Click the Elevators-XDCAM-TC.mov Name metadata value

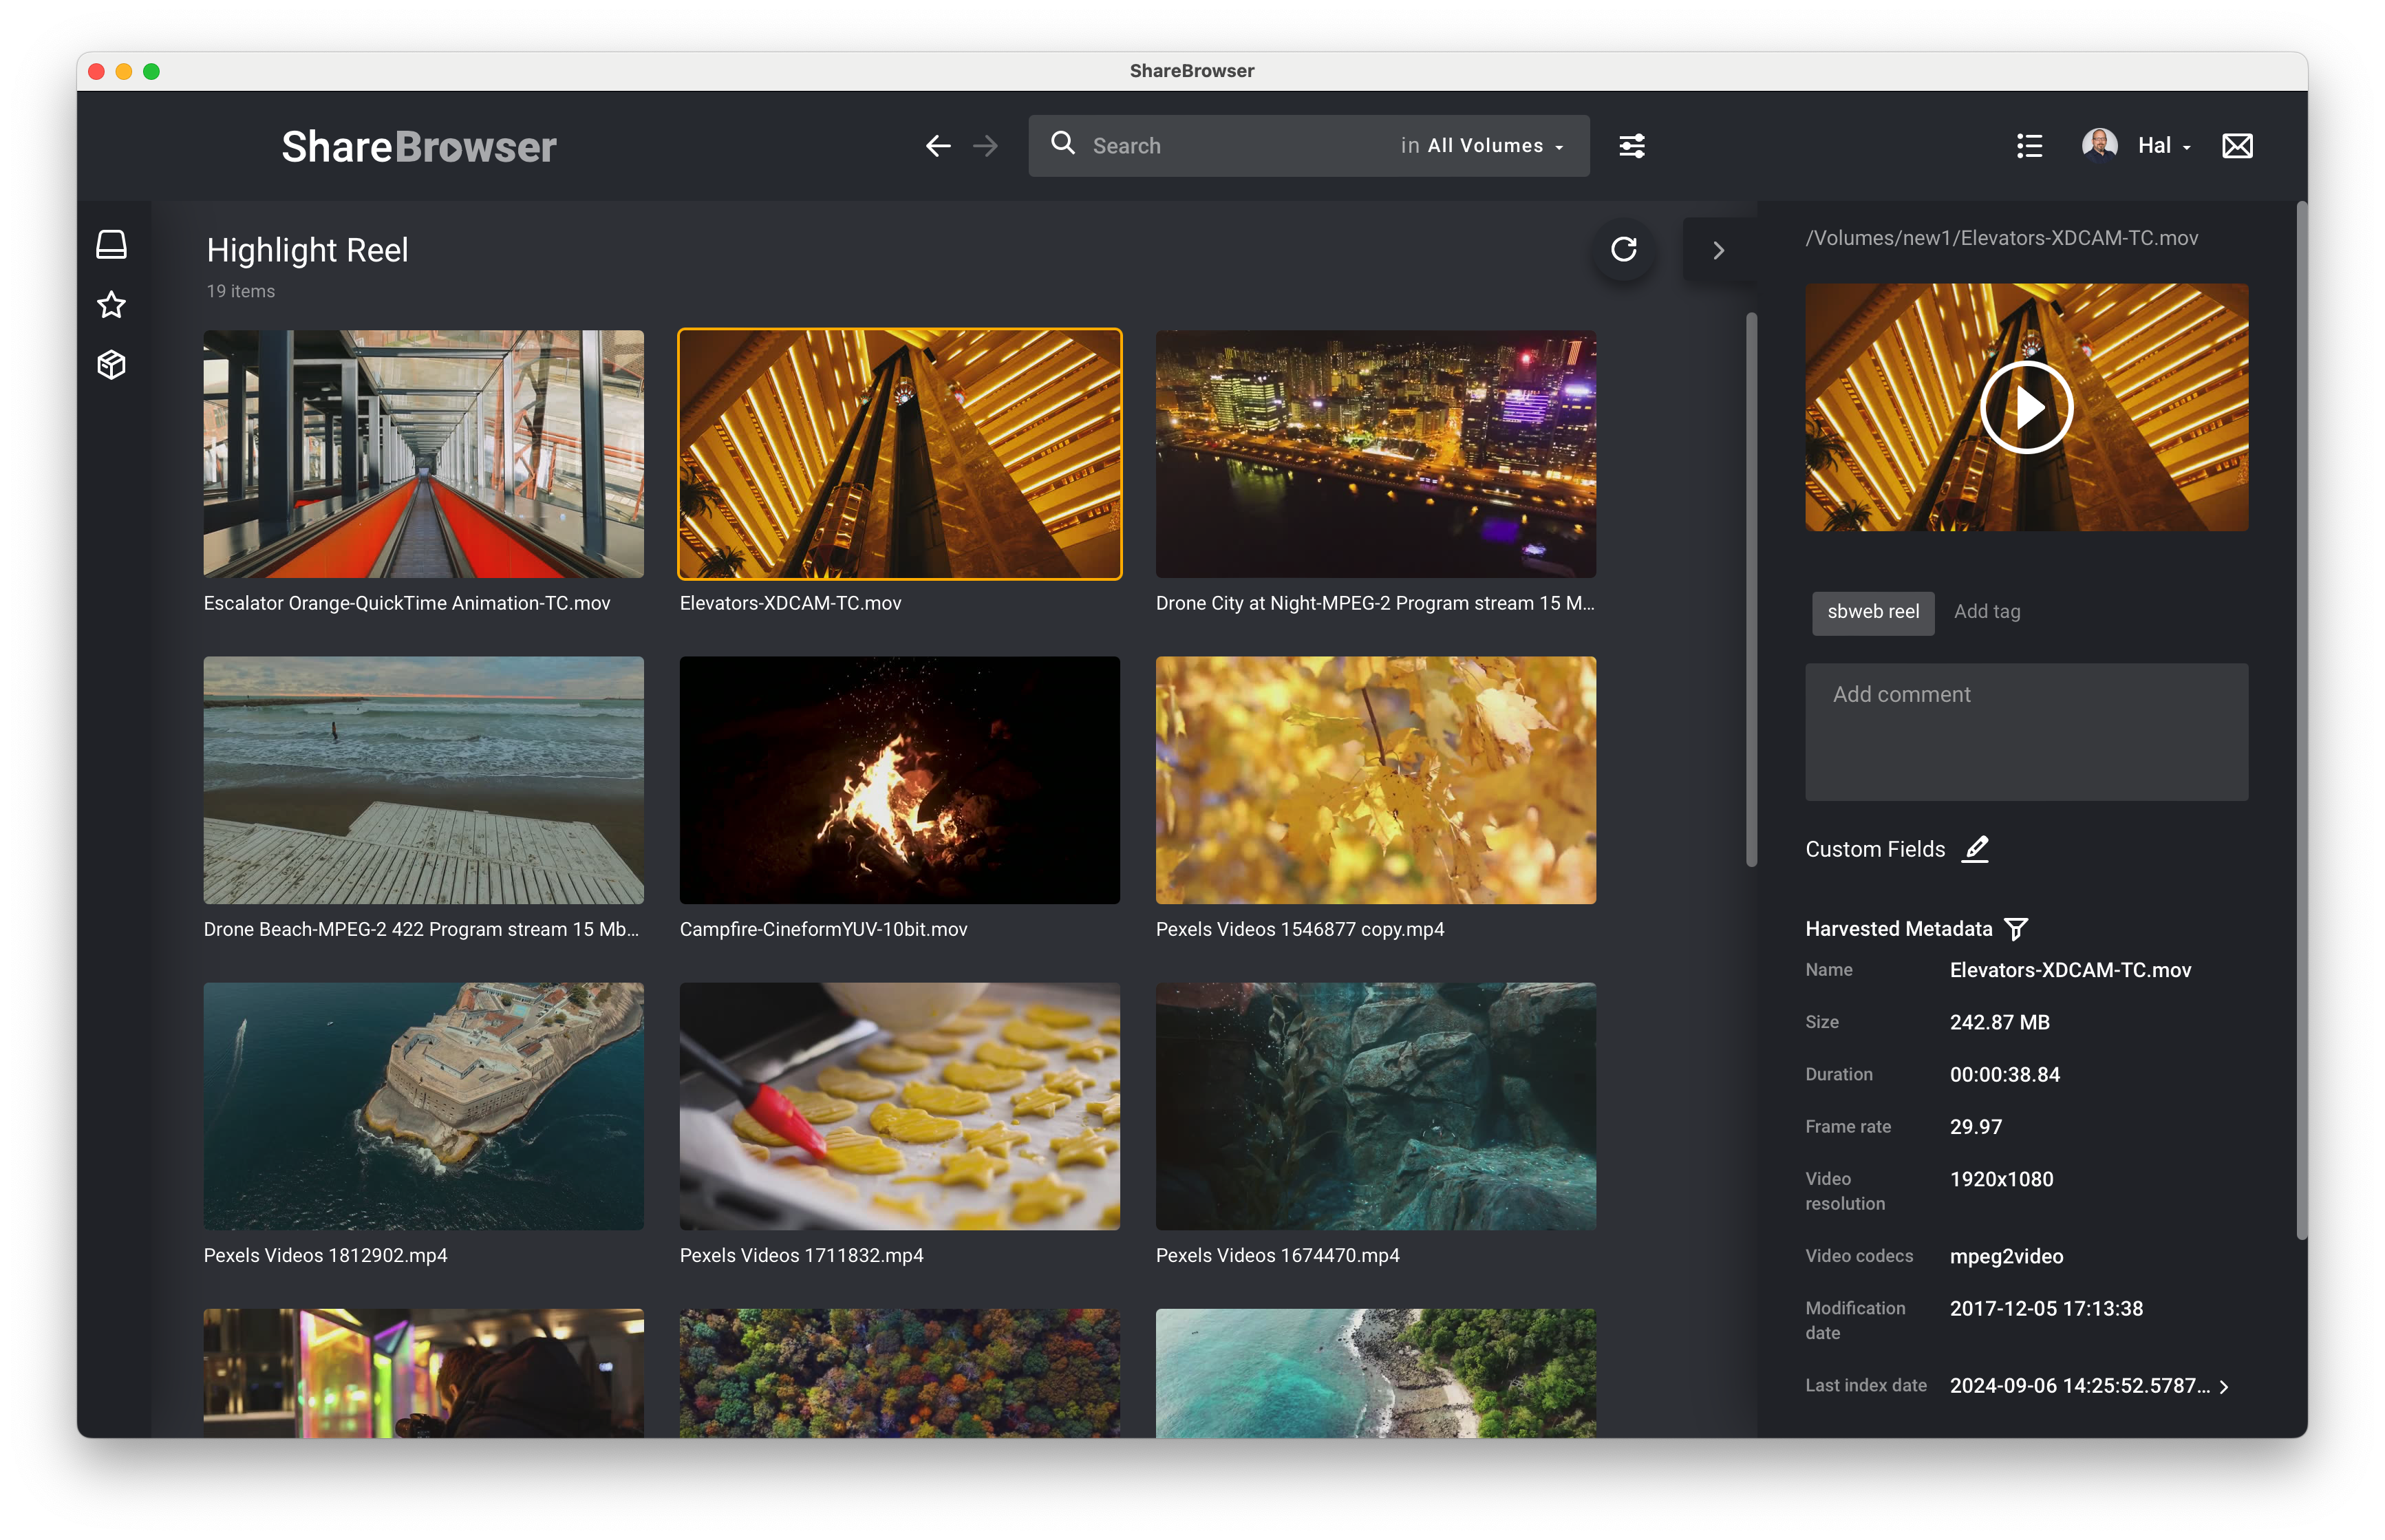(2070, 970)
